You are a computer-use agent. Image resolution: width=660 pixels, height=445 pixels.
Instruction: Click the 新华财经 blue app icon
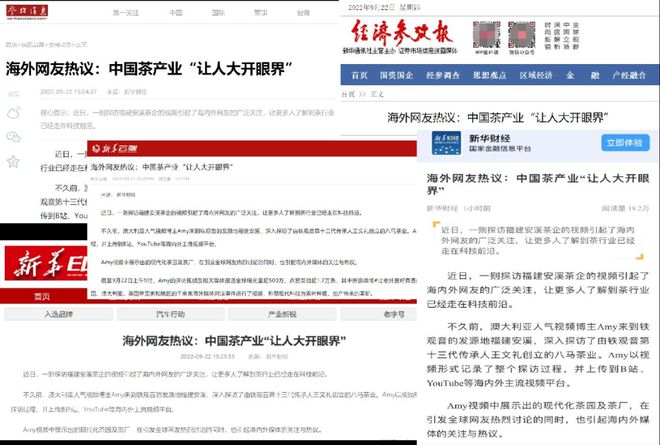click(x=446, y=143)
